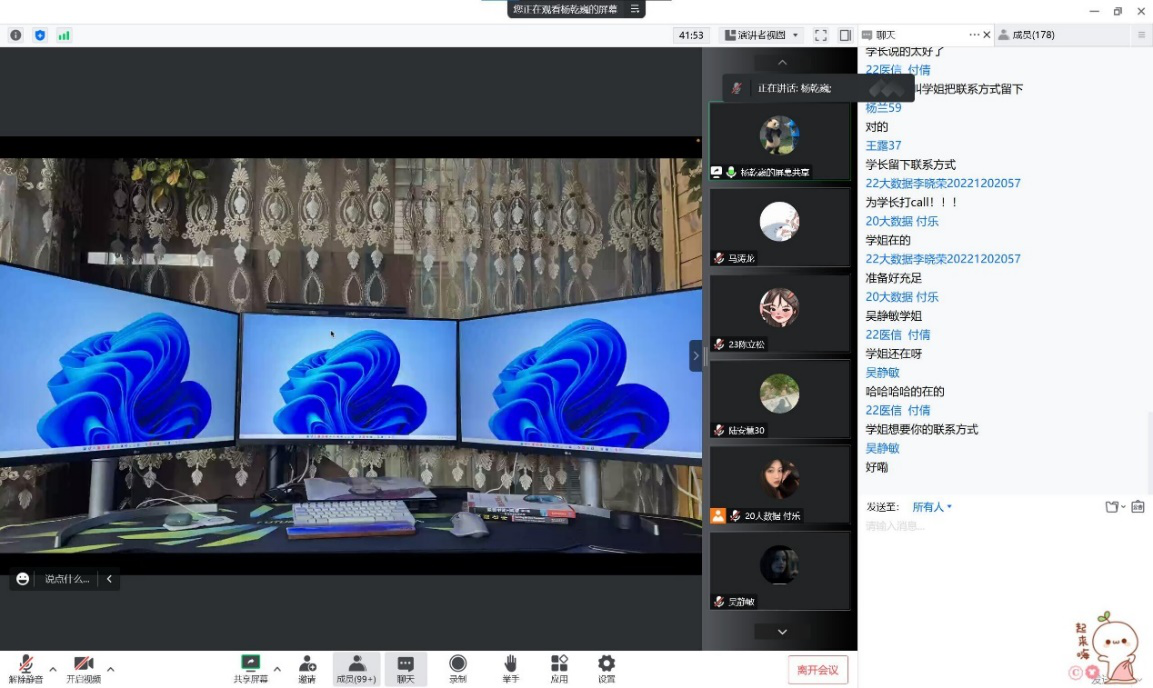Image resolution: width=1153 pixels, height=688 pixels.
Task: Click the 41:53 meeting timer
Action: point(691,35)
